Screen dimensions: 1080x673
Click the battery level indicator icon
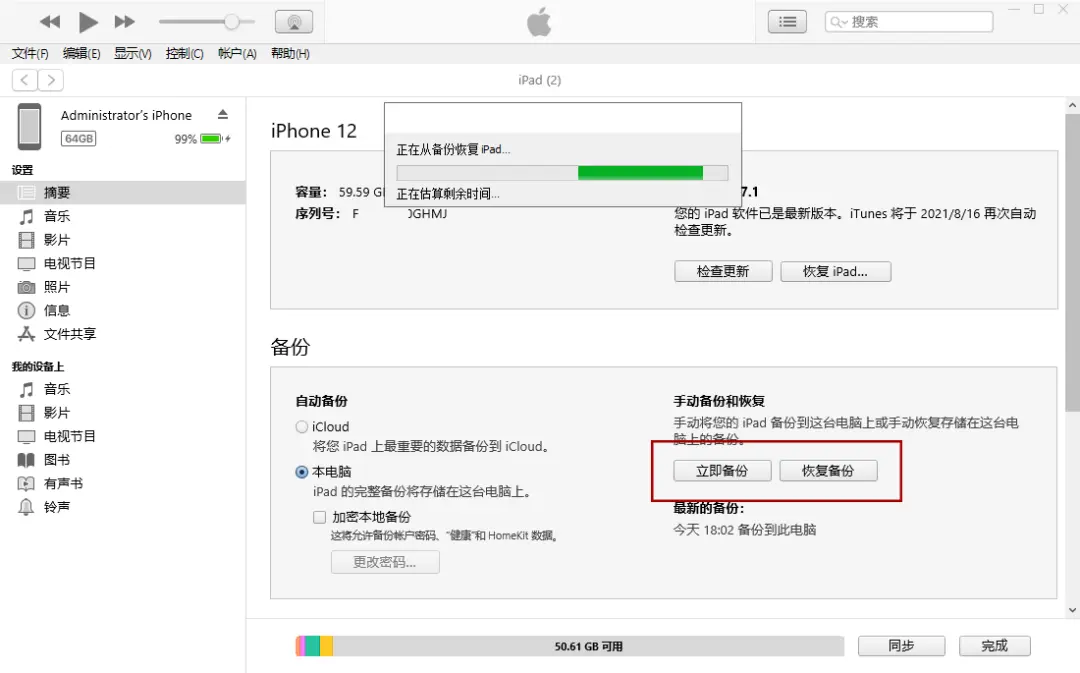(212, 138)
